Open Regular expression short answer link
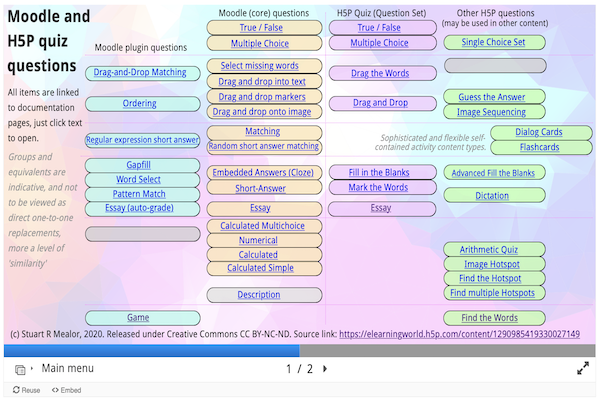 point(142,140)
